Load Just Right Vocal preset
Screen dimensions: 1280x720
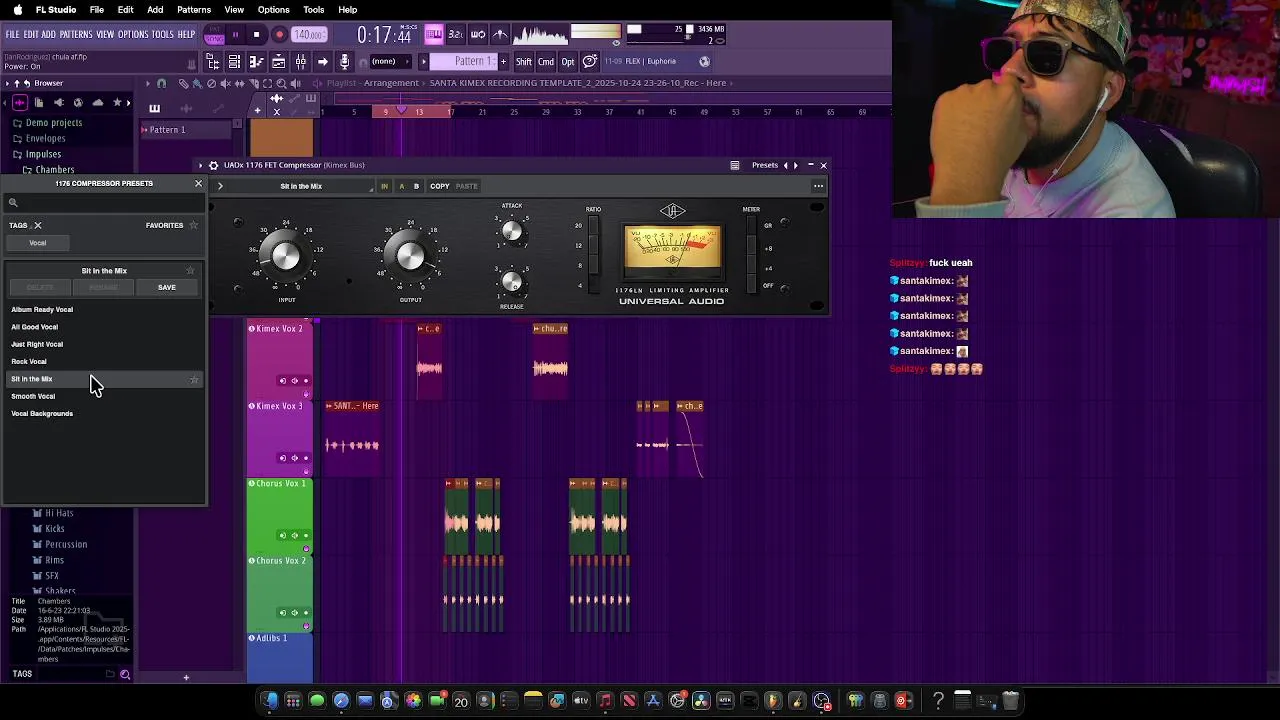37,344
